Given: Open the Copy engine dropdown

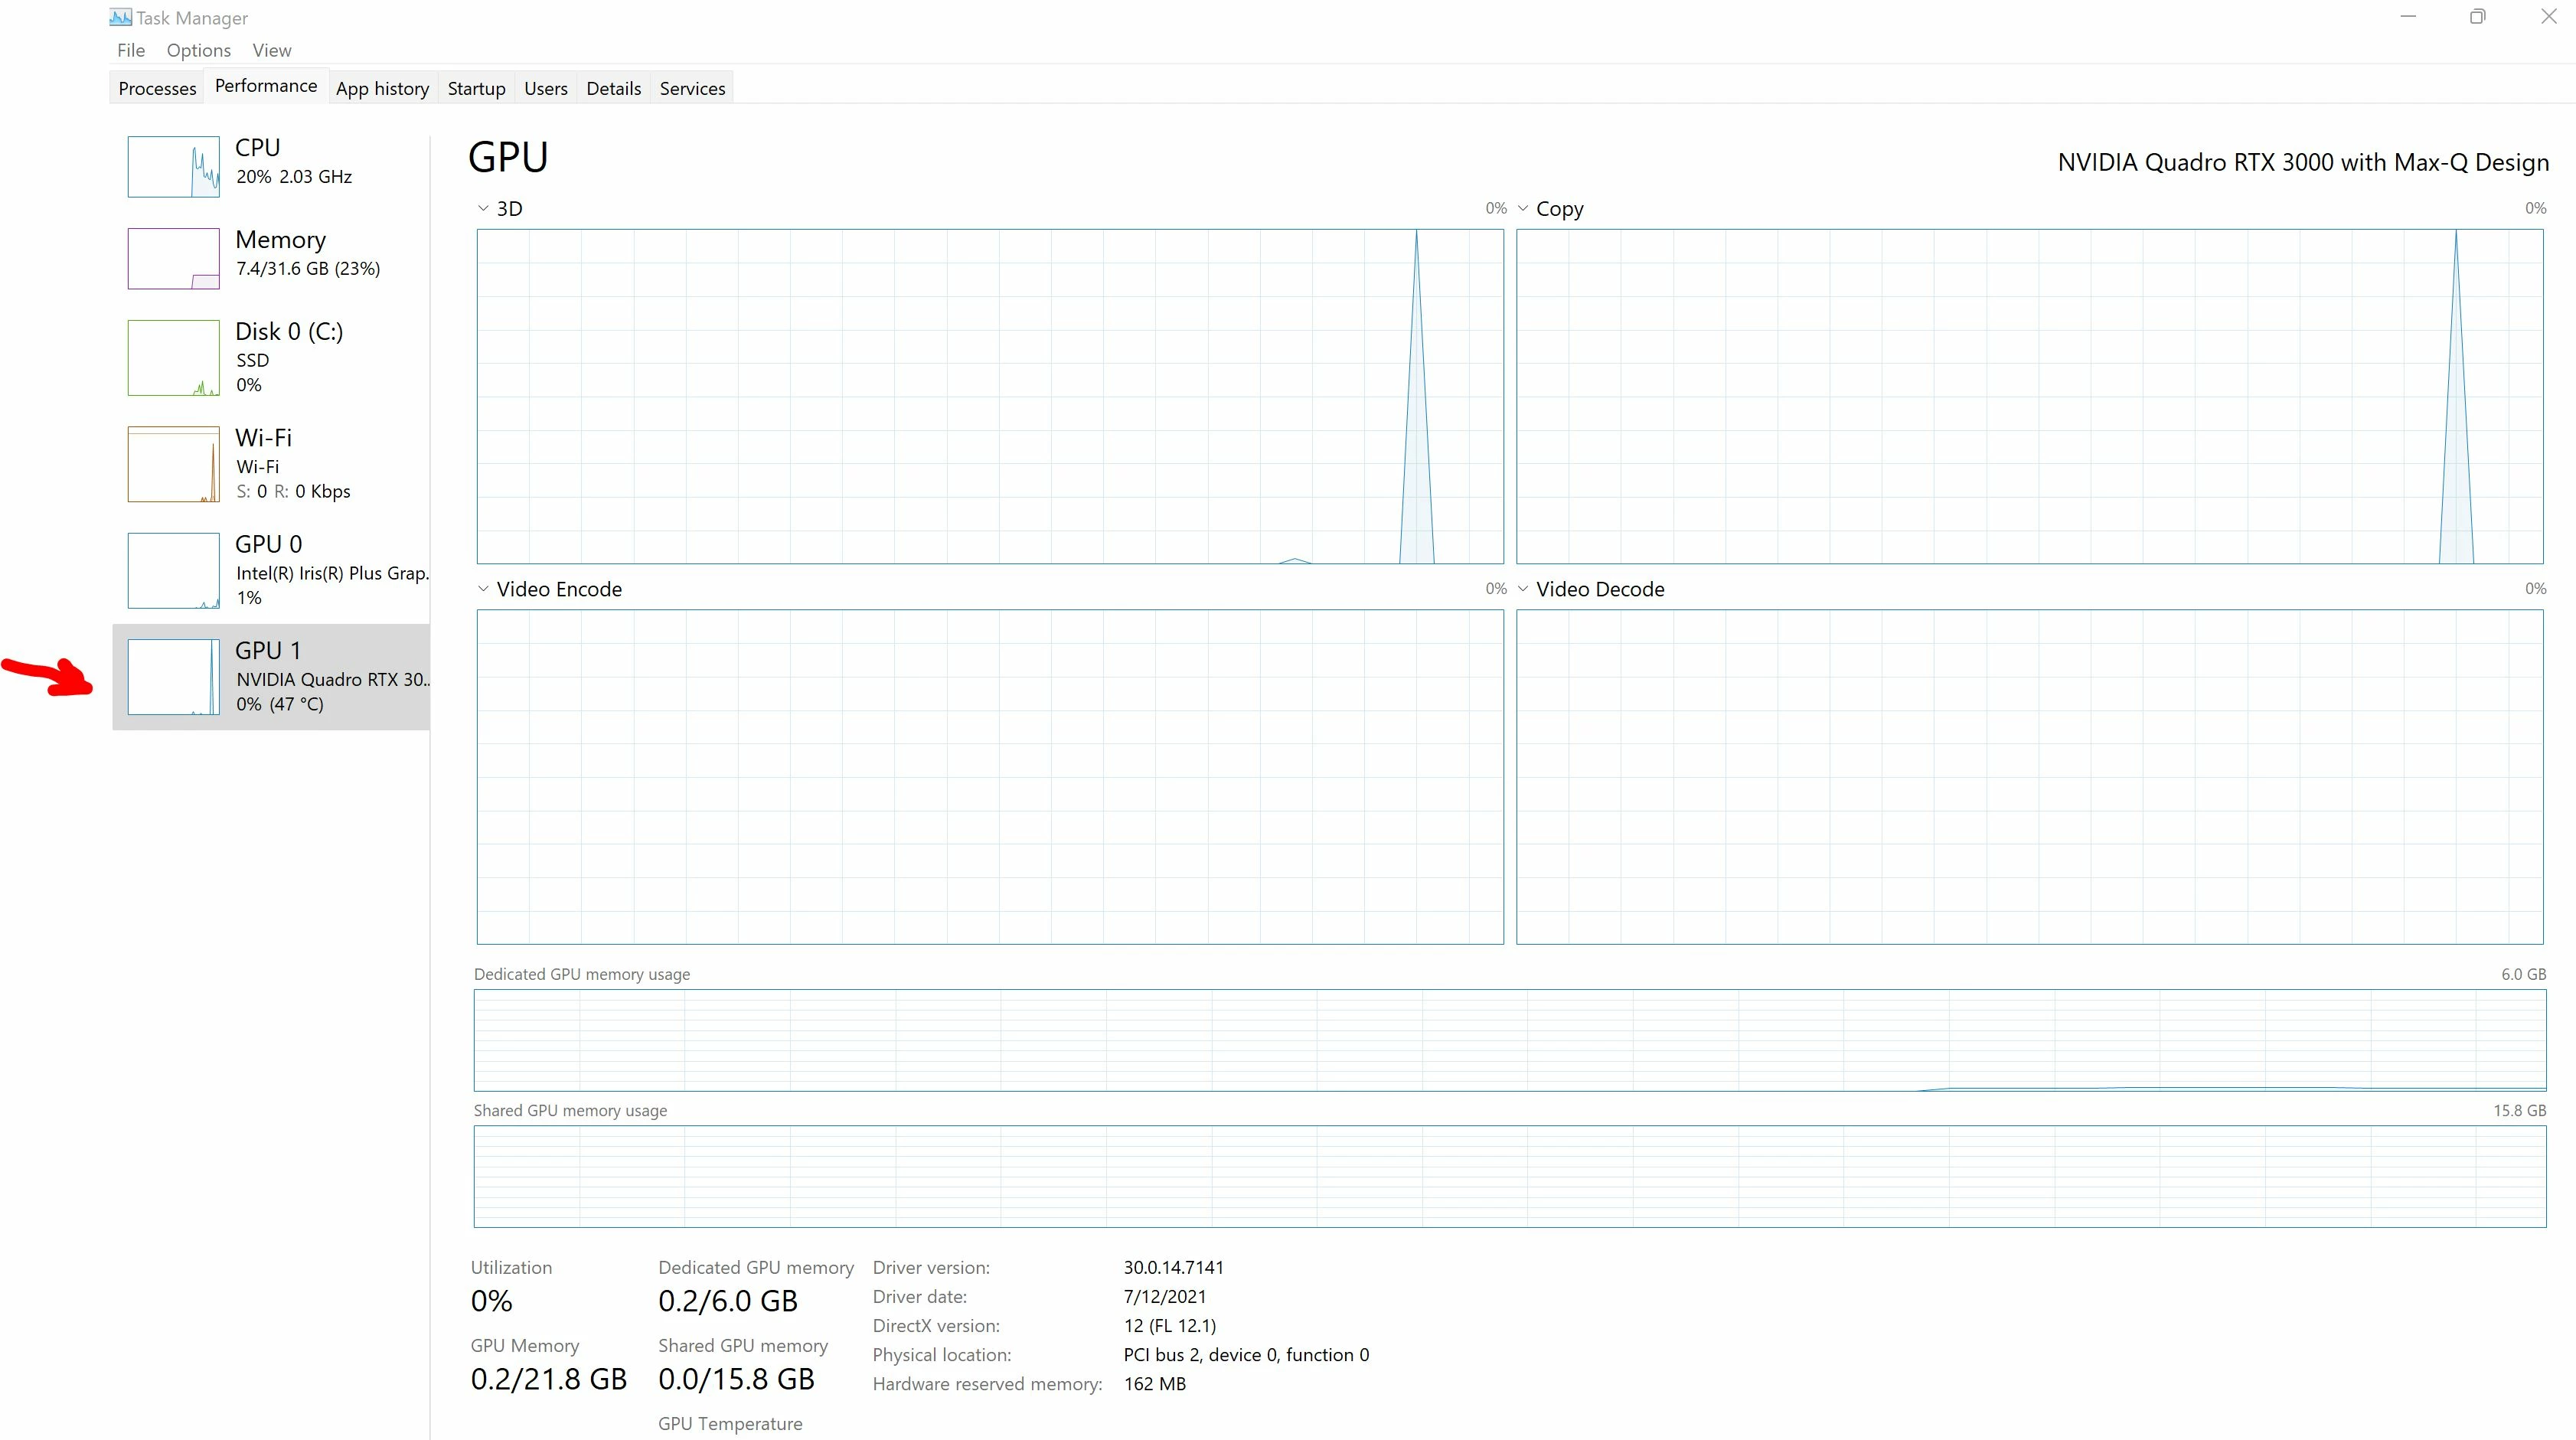Looking at the screenshot, I should pos(1524,208).
